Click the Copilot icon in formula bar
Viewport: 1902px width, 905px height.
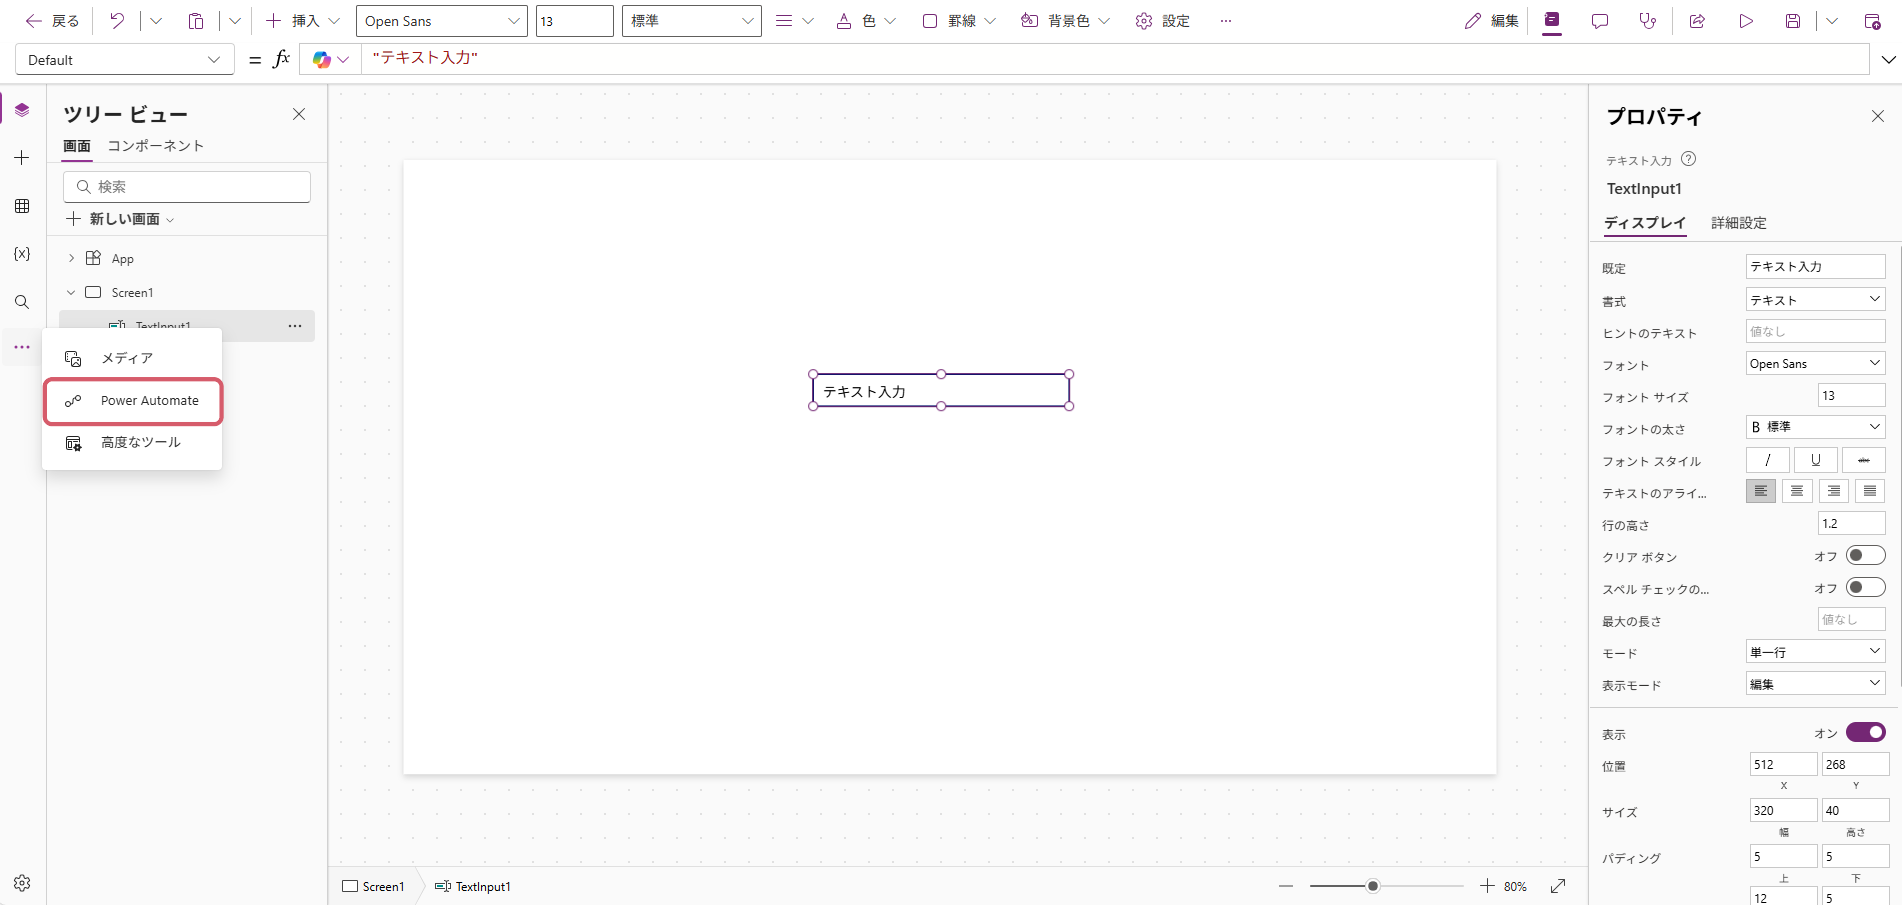[322, 60]
